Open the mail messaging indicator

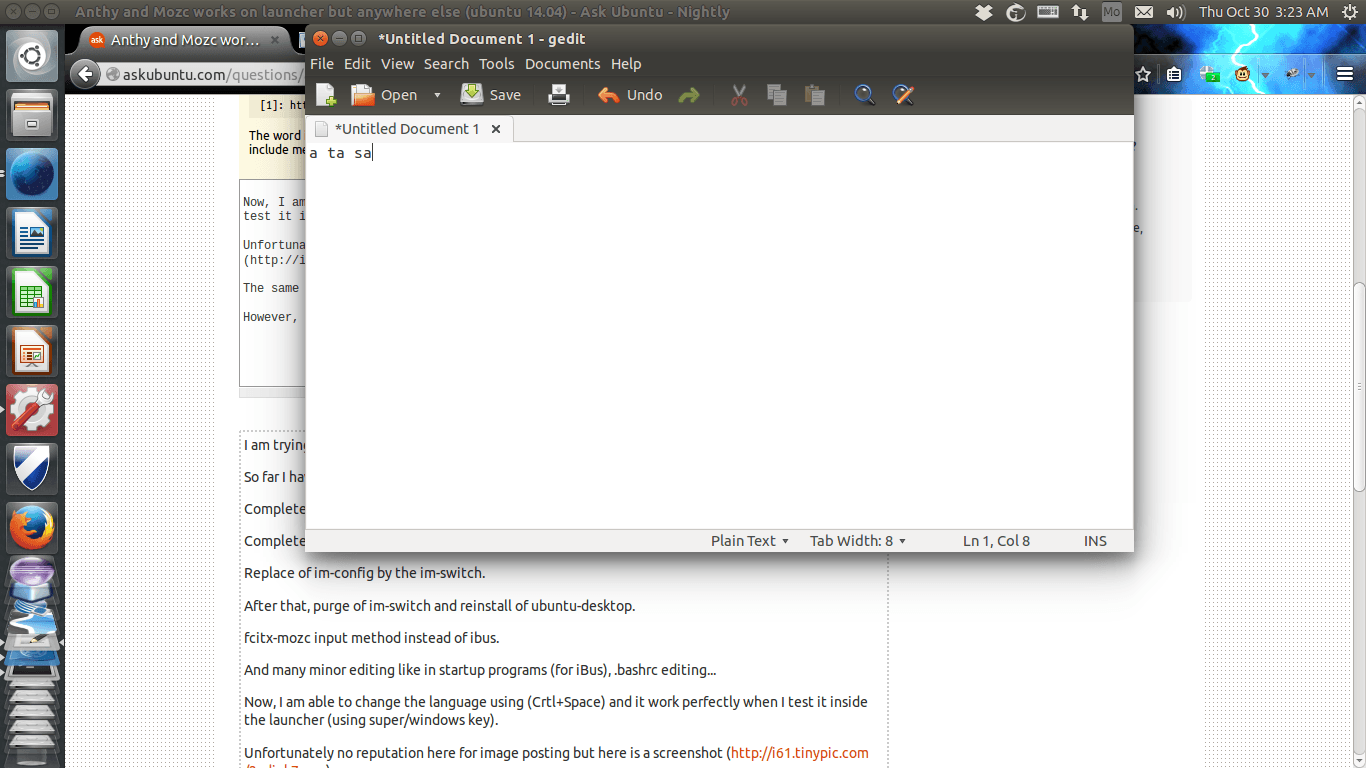pyautogui.click(x=1144, y=12)
